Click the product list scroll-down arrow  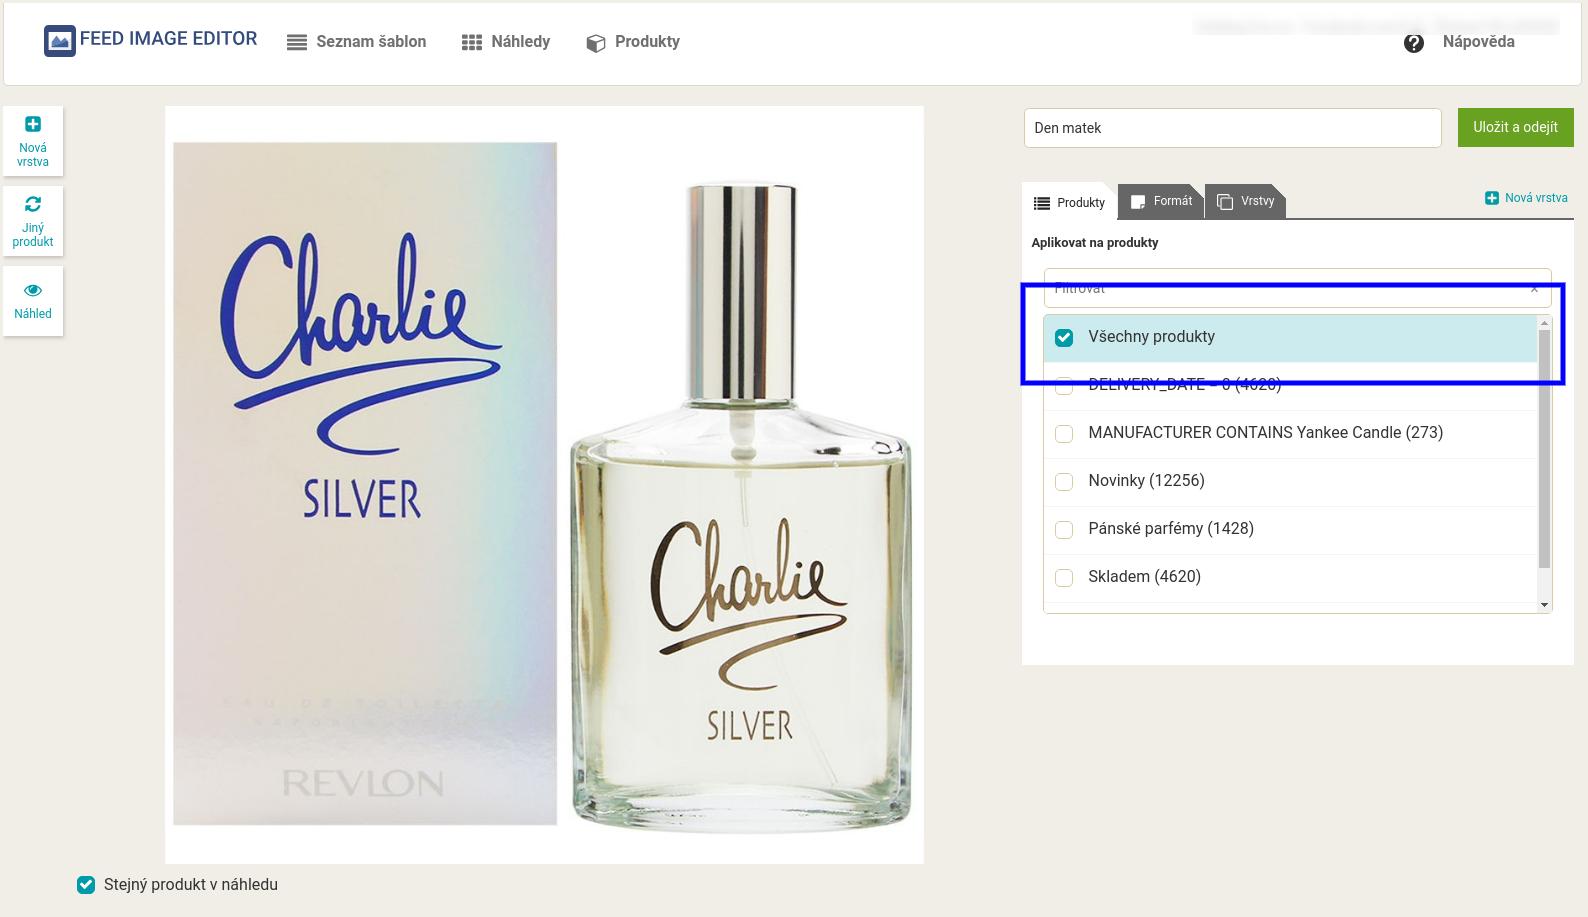click(1544, 605)
